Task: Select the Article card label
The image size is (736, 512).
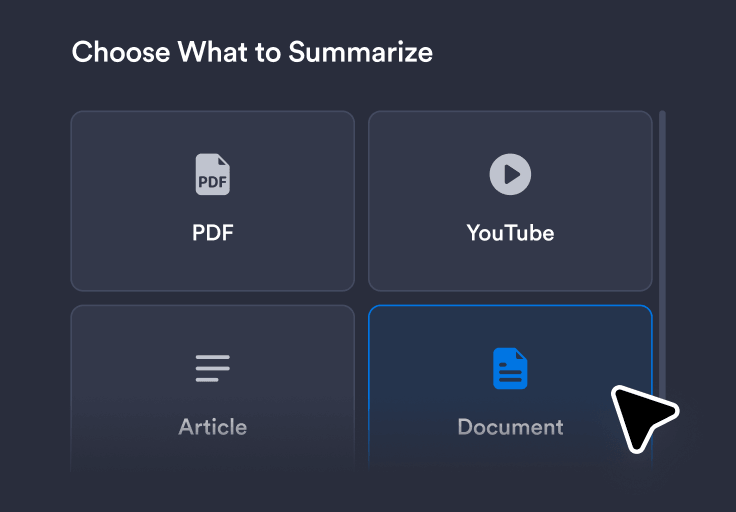Action: tap(213, 427)
